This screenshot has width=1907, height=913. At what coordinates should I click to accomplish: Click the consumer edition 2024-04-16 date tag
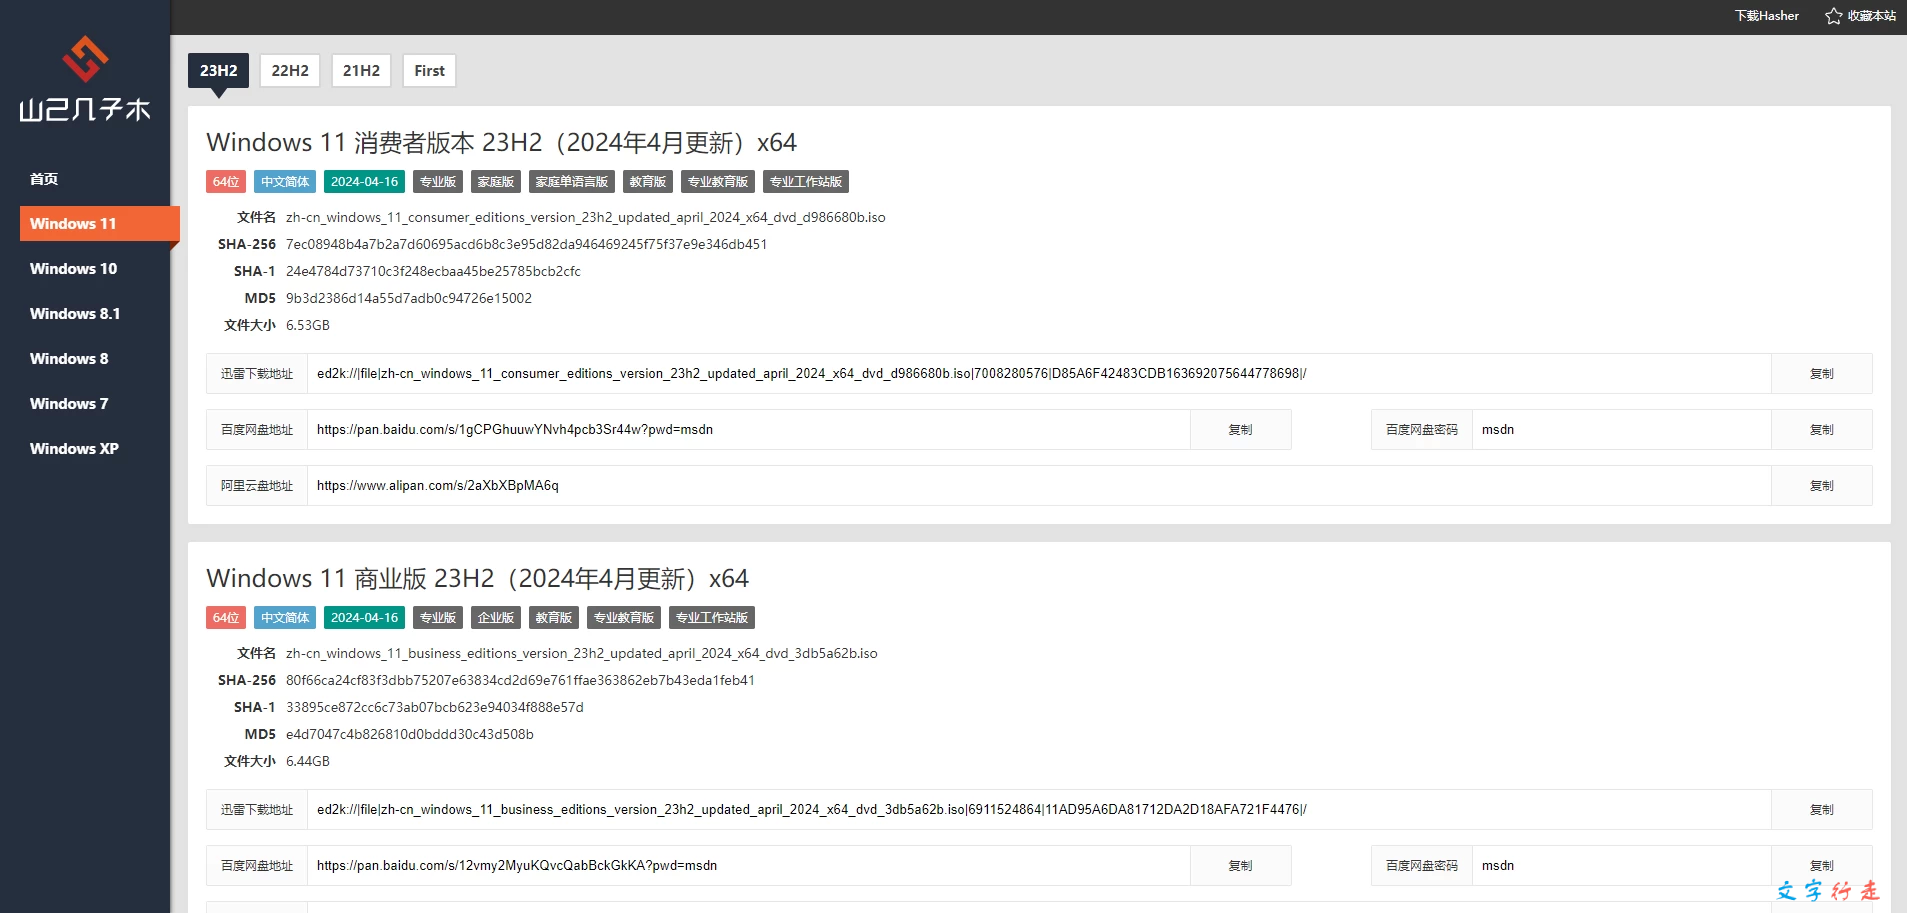point(364,182)
